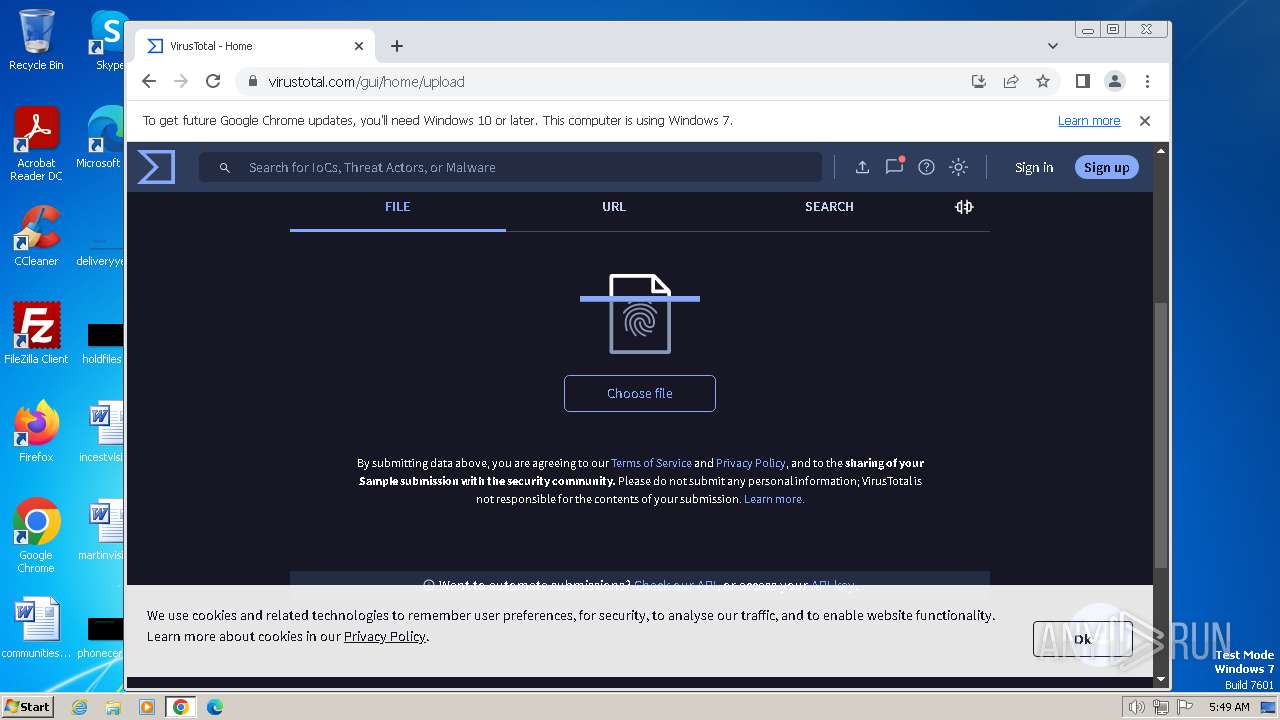
Task: Switch to the SEARCH tab
Action: pyautogui.click(x=829, y=207)
